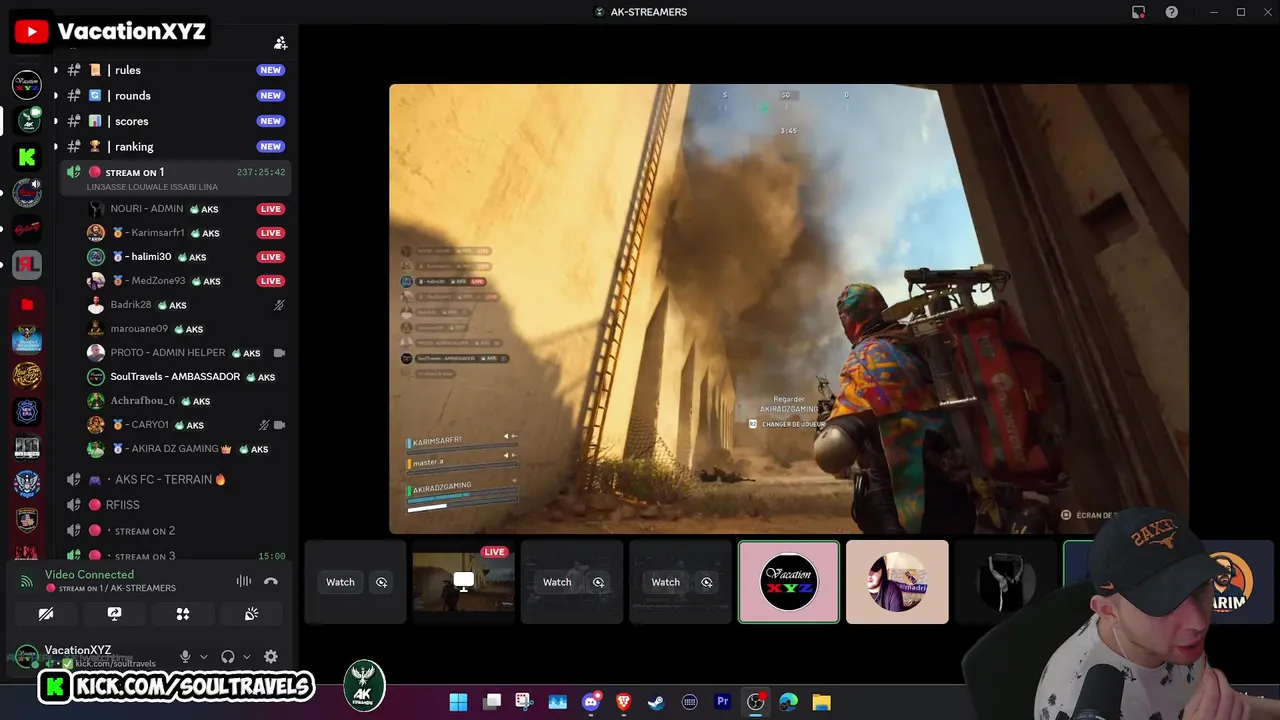1280x720 pixels.
Task: Open the Vacation XYZ server icon in sidebar
Action: point(27,85)
